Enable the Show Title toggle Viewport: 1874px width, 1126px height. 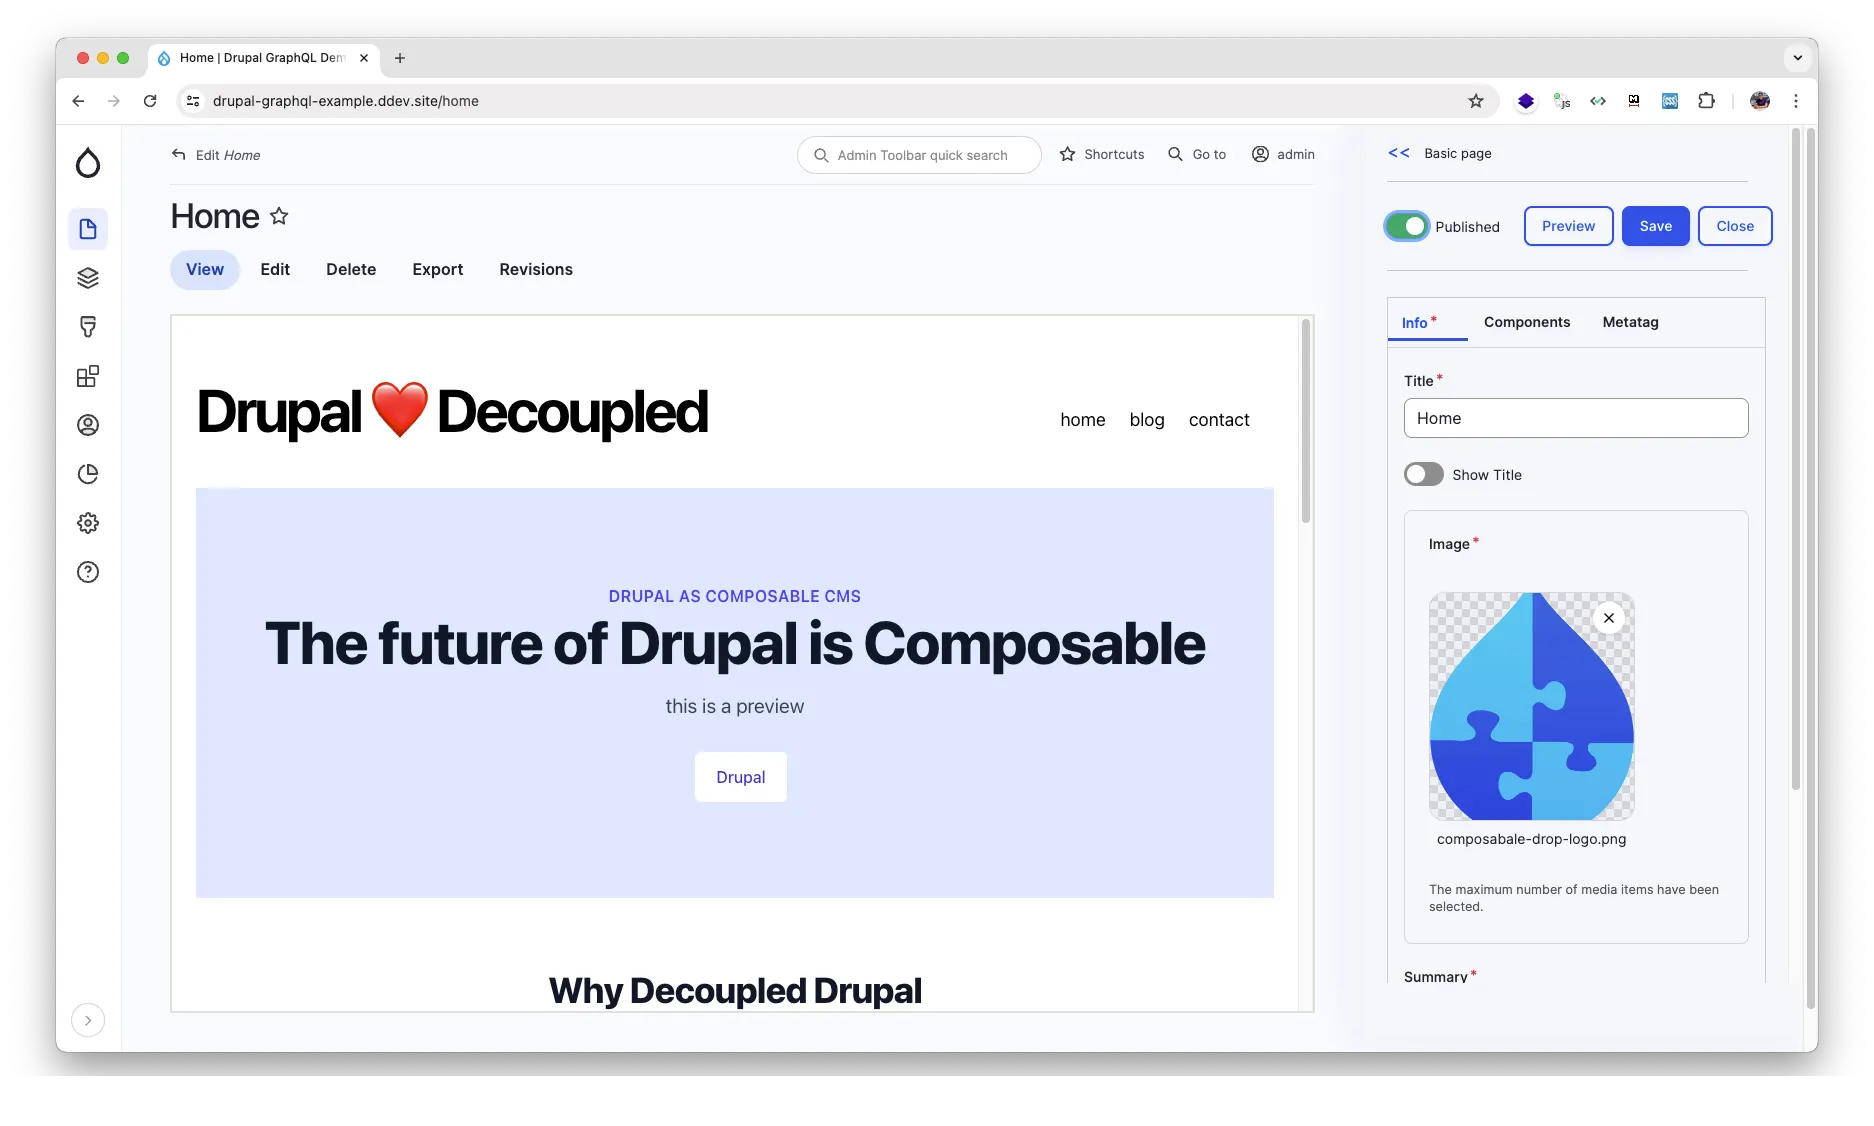point(1424,474)
